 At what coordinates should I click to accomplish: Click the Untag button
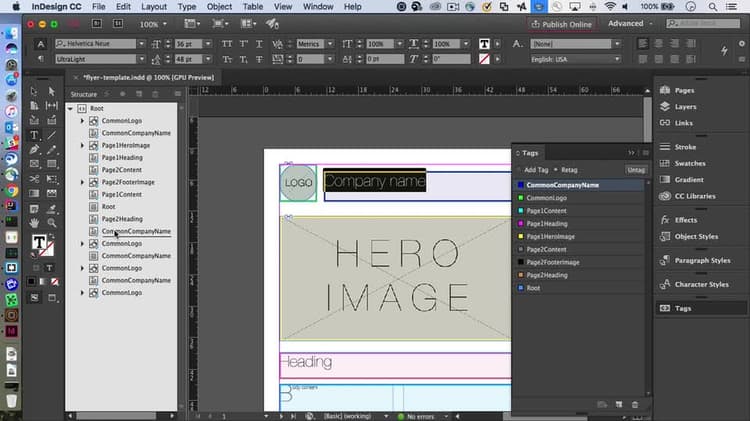[x=636, y=170]
